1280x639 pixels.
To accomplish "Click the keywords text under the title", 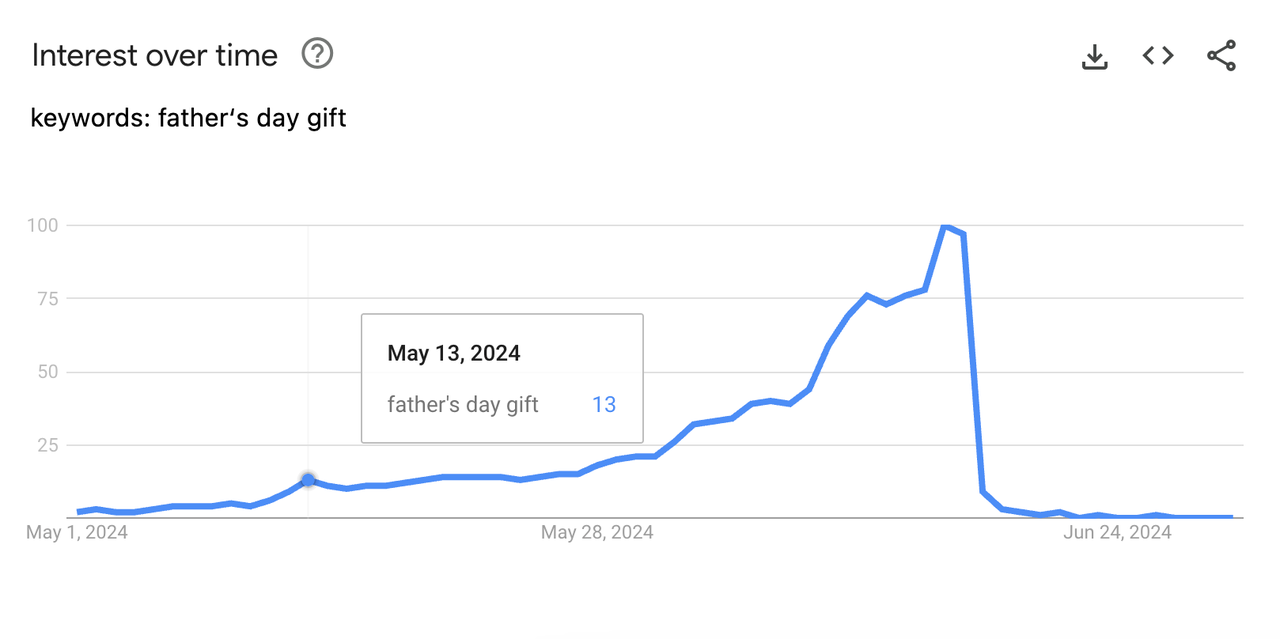I will tap(188, 117).
